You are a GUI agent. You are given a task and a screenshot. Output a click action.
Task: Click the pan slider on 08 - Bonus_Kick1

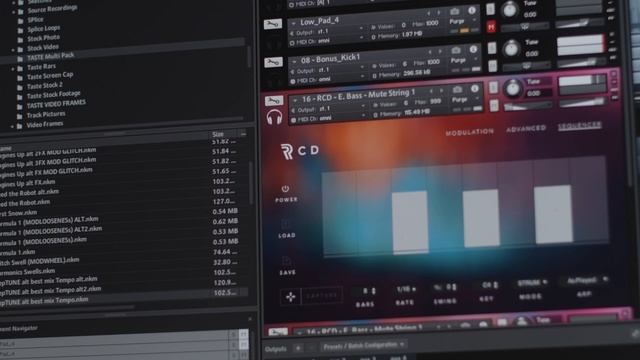(527, 66)
